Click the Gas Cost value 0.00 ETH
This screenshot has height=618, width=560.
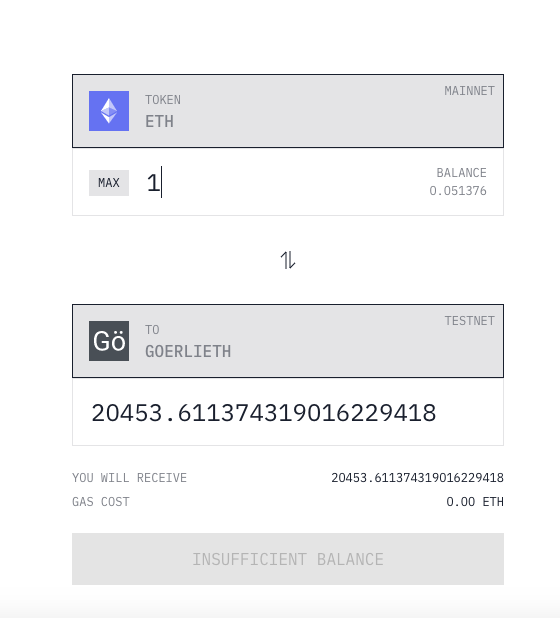tap(475, 502)
